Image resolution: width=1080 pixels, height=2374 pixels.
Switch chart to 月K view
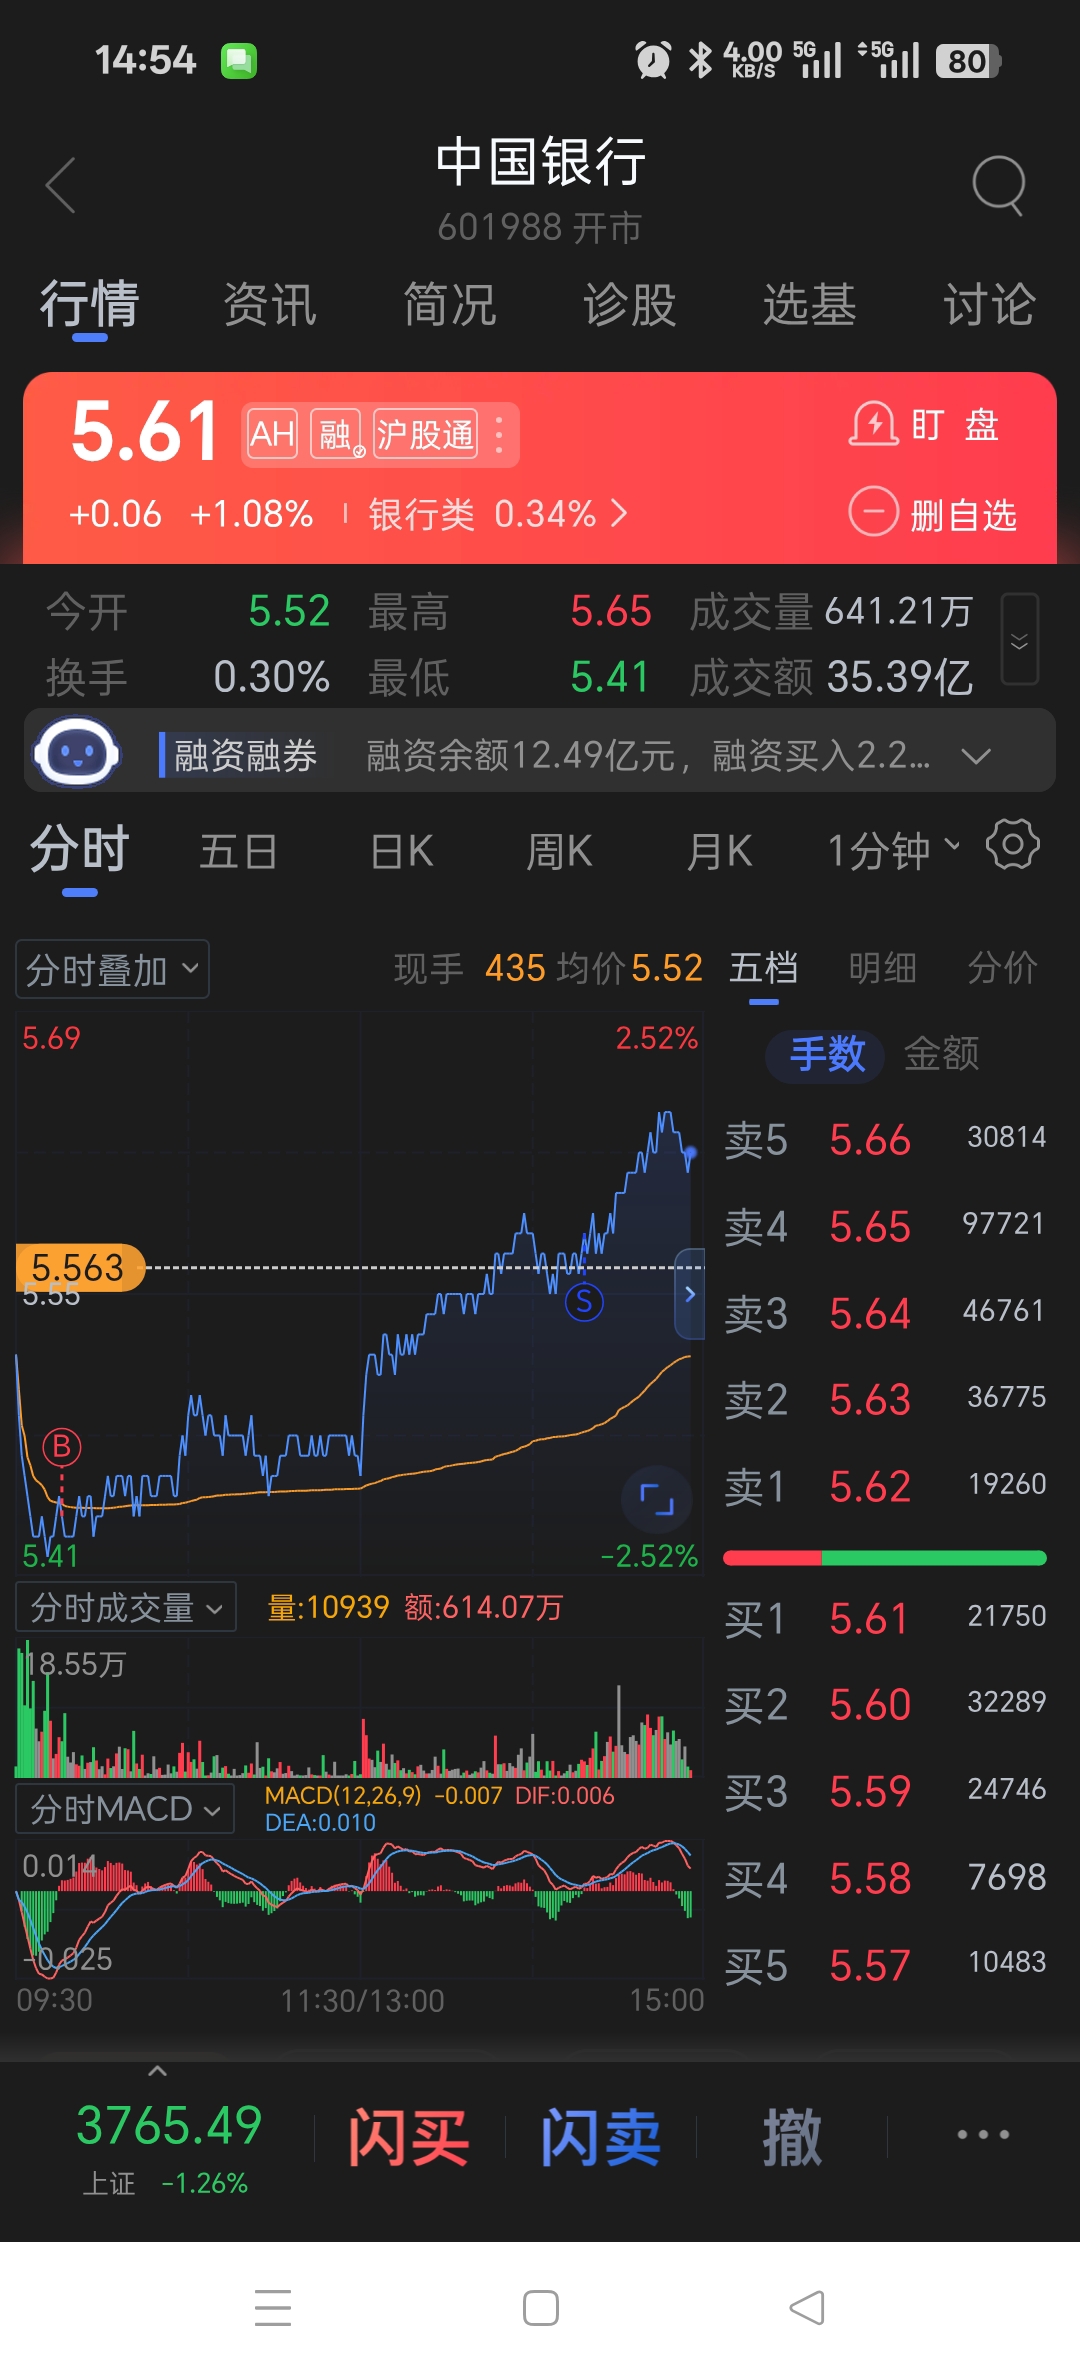[x=719, y=852]
